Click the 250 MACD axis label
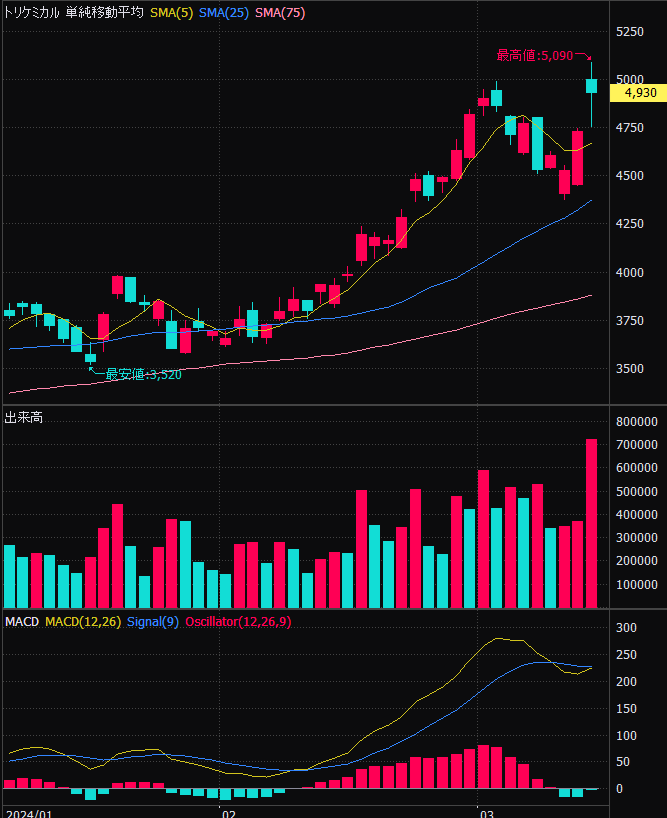This screenshot has width=667, height=818. tap(626, 655)
